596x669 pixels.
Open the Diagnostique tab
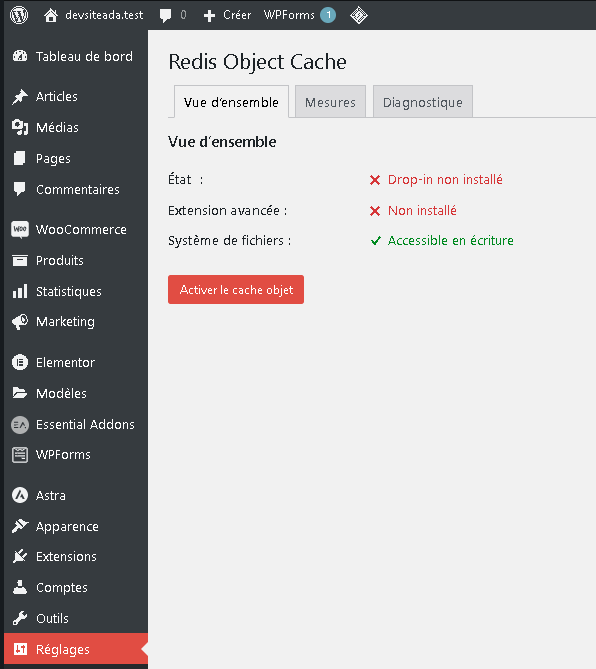coord(423,102)
